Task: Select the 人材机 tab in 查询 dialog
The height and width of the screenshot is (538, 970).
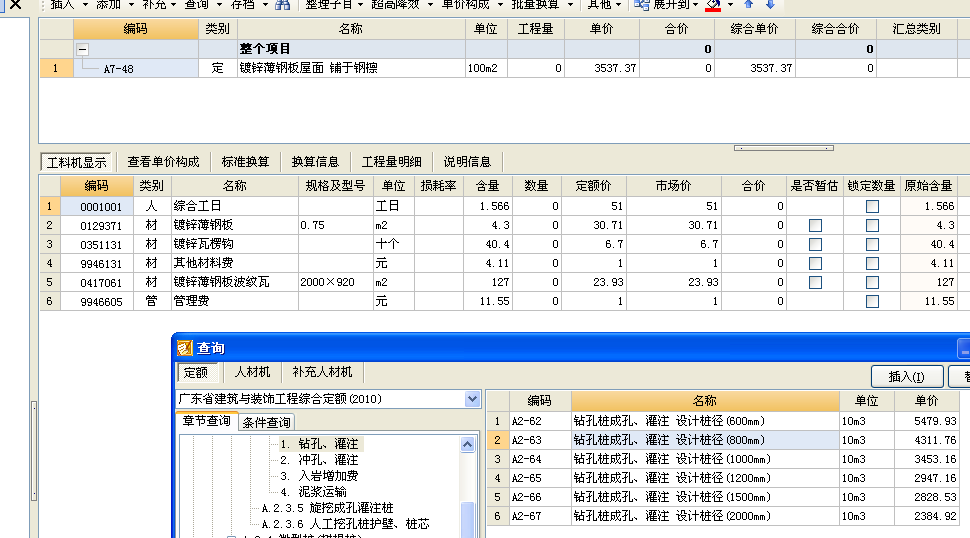Action: point(252,372)
